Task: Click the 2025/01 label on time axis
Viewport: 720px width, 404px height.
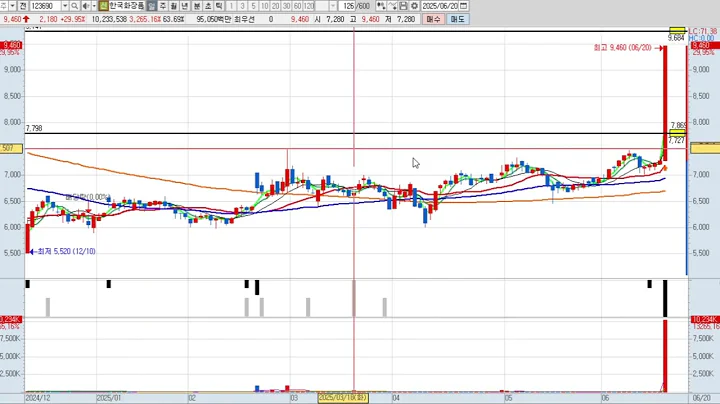Action: (109, 398)
